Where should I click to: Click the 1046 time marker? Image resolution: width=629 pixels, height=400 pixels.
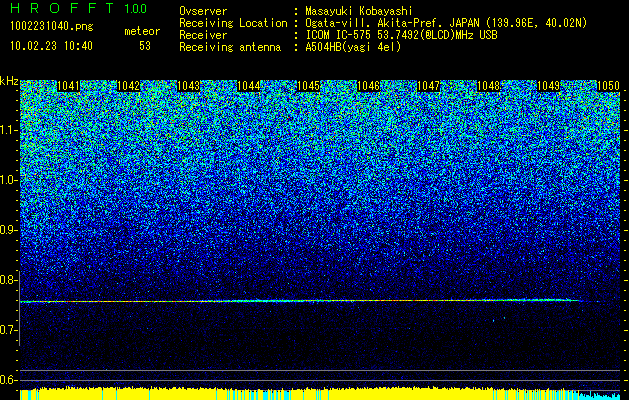368,86
